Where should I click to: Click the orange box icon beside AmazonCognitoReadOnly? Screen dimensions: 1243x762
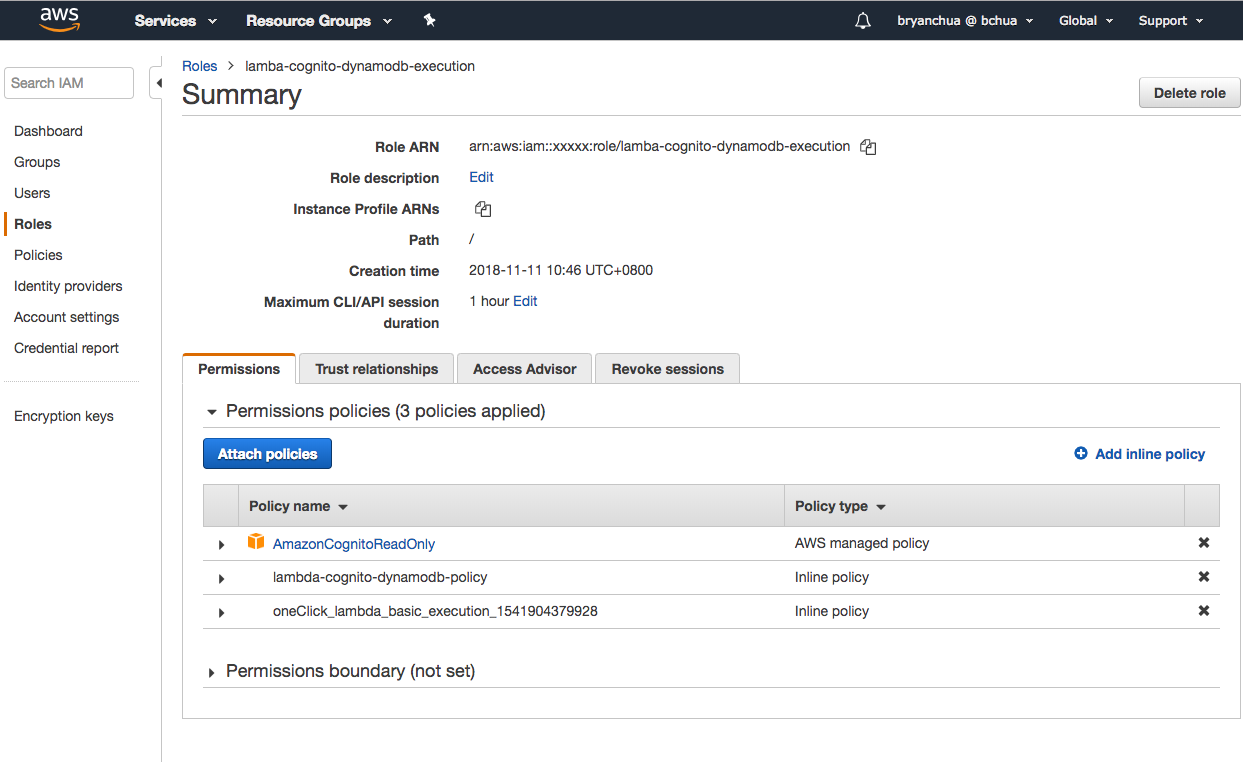tap(256, 543)
